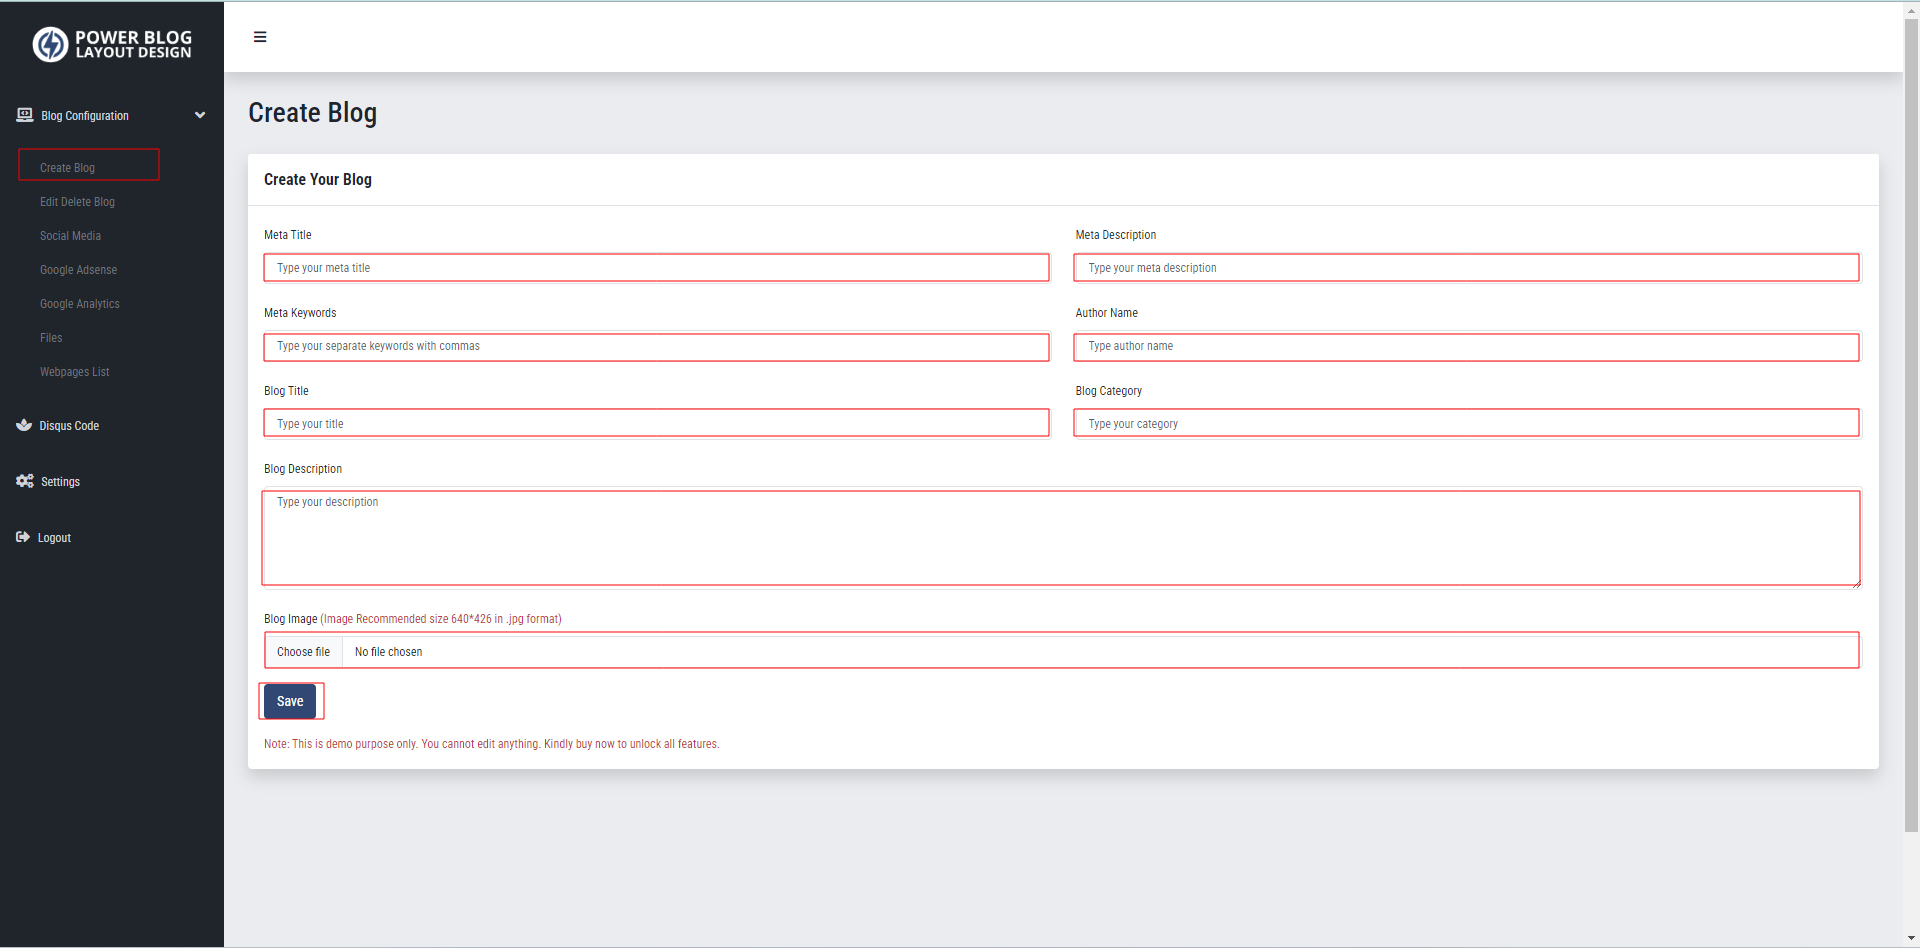Image resolution: width=1920 pixels, height=948 pixels.
Task: Click the Files sidebar link
Action: click(x=50, y=337)
